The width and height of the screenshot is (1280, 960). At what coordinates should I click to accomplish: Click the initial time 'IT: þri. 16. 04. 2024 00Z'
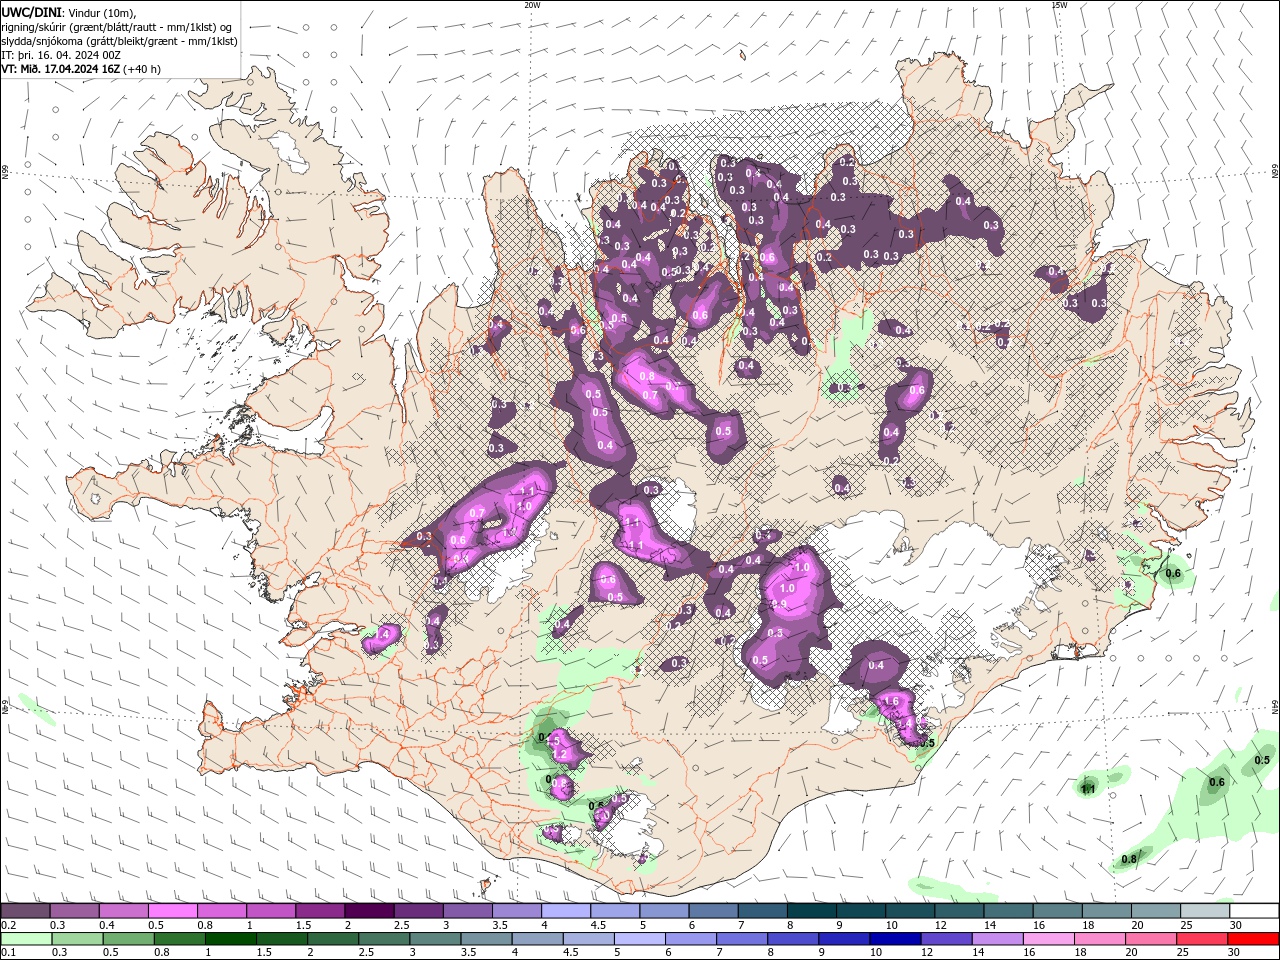click(x=61, y=55)
